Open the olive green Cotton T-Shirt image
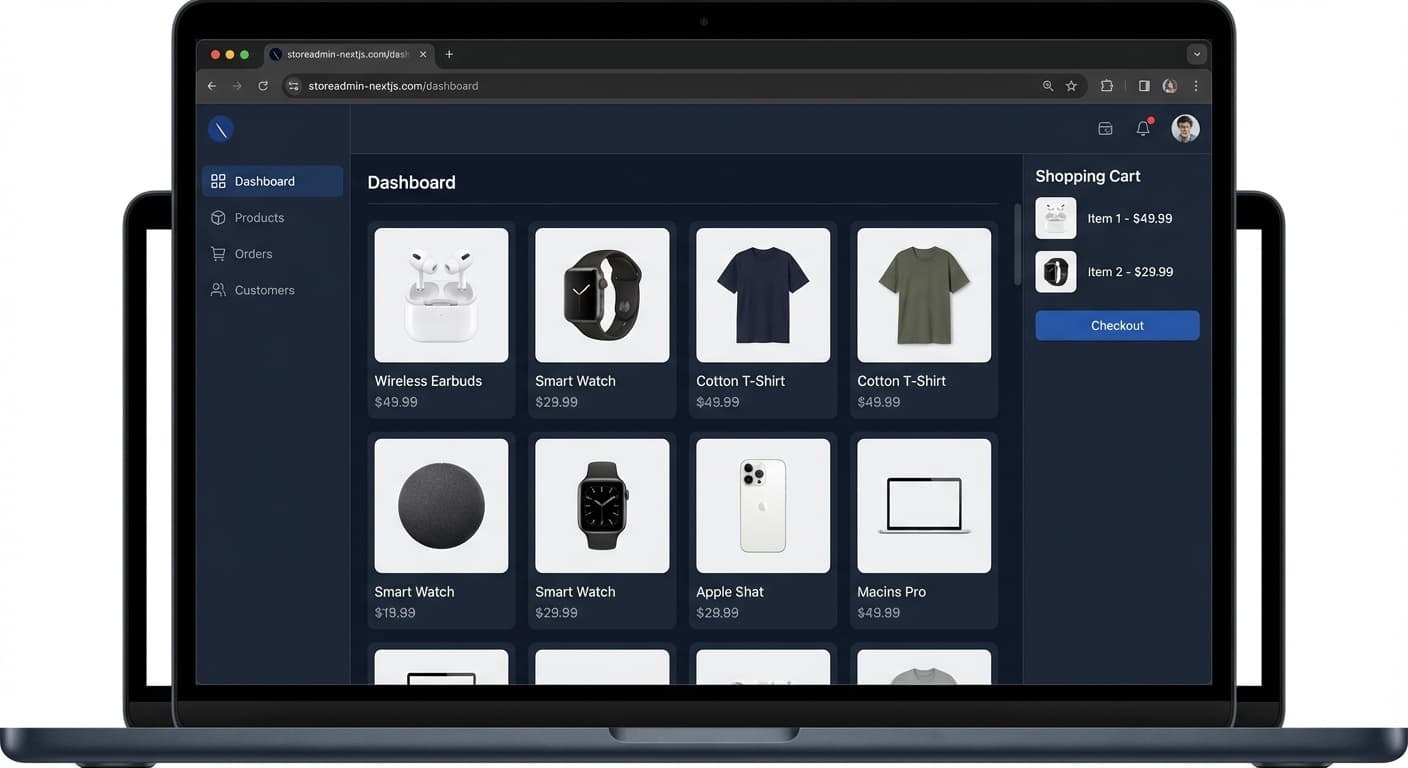The width and height of the screenshot is (1408, 768). coord(924,295)
